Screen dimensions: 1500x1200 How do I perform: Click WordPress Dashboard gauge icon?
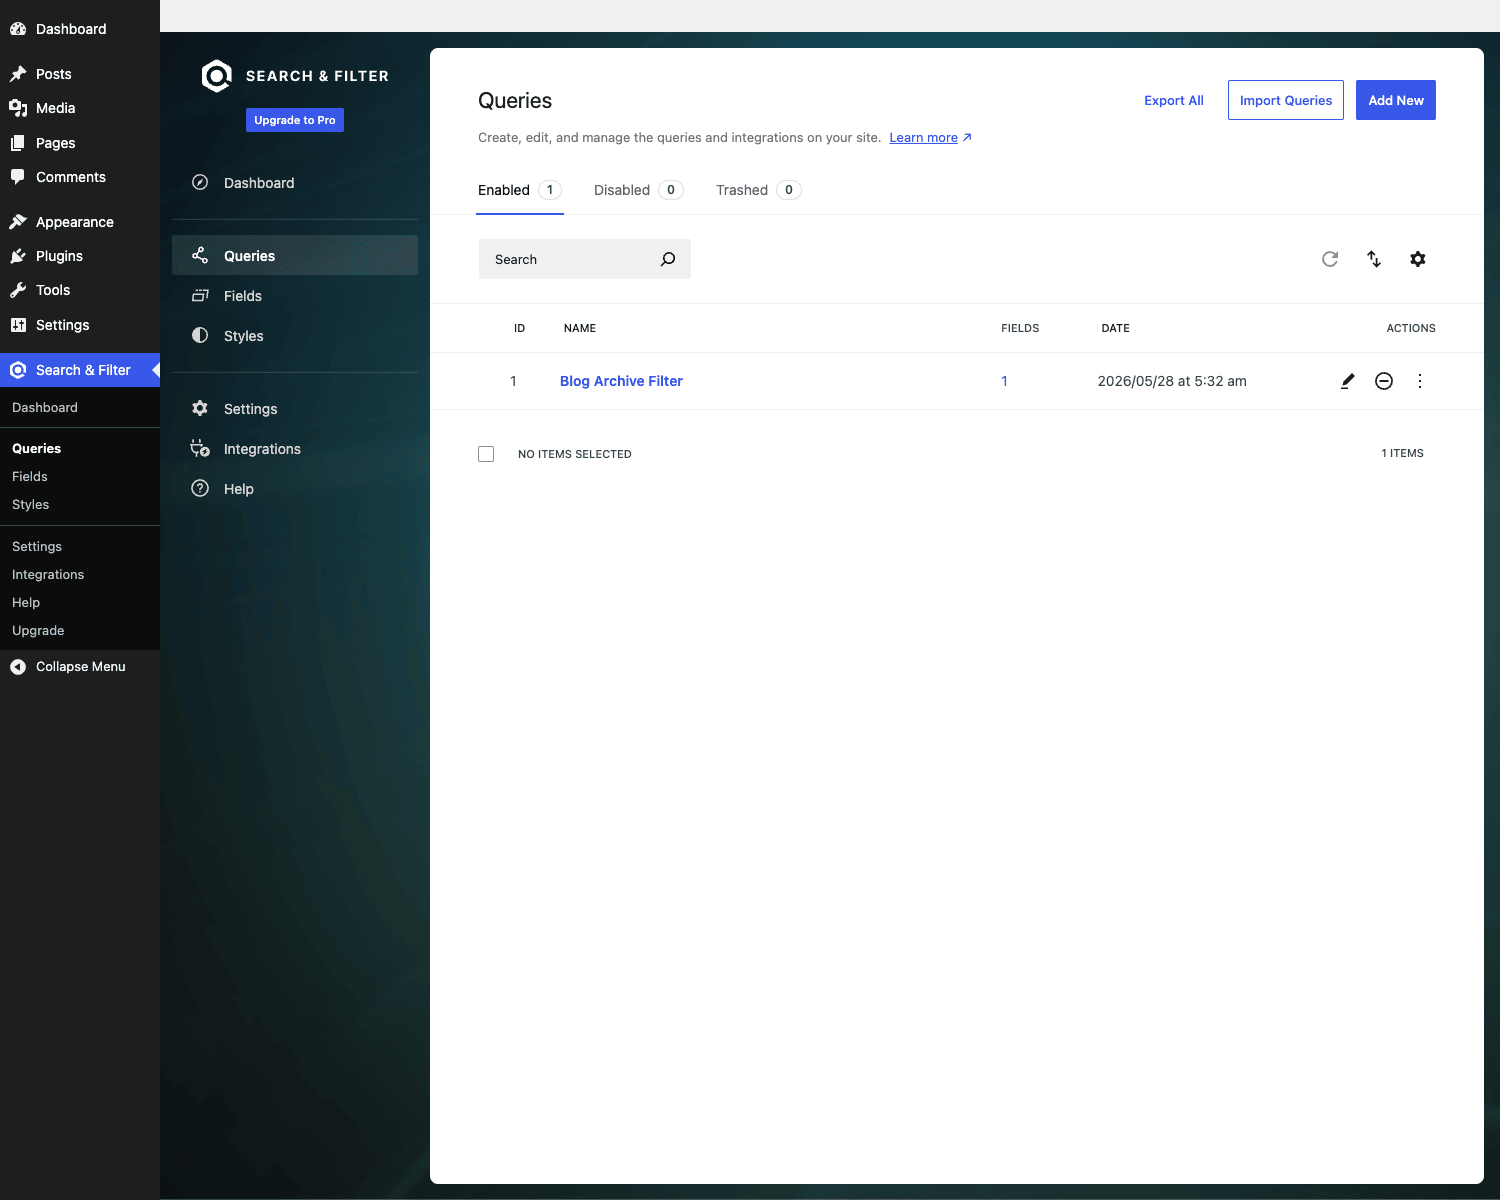click(18, 29)
